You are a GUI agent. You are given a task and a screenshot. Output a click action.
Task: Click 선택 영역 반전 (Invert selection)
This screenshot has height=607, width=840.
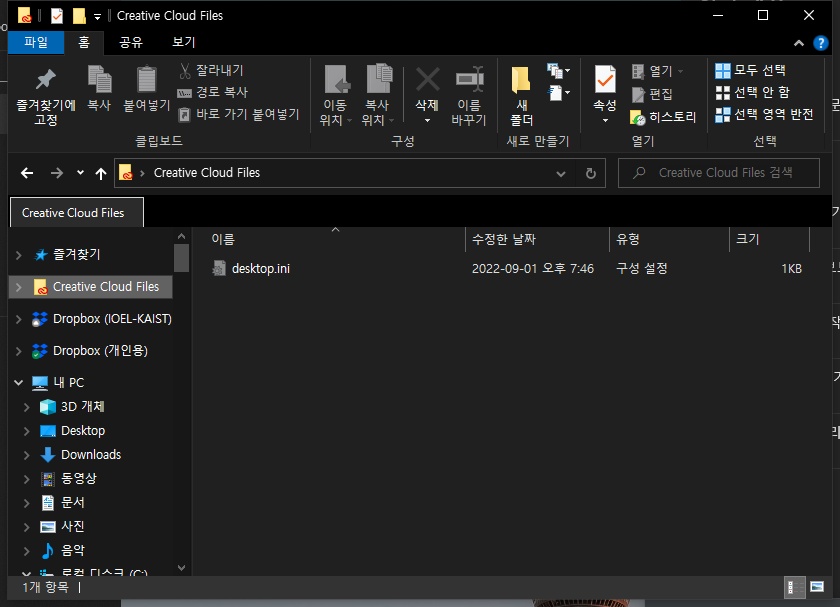(x=764, y=114)
